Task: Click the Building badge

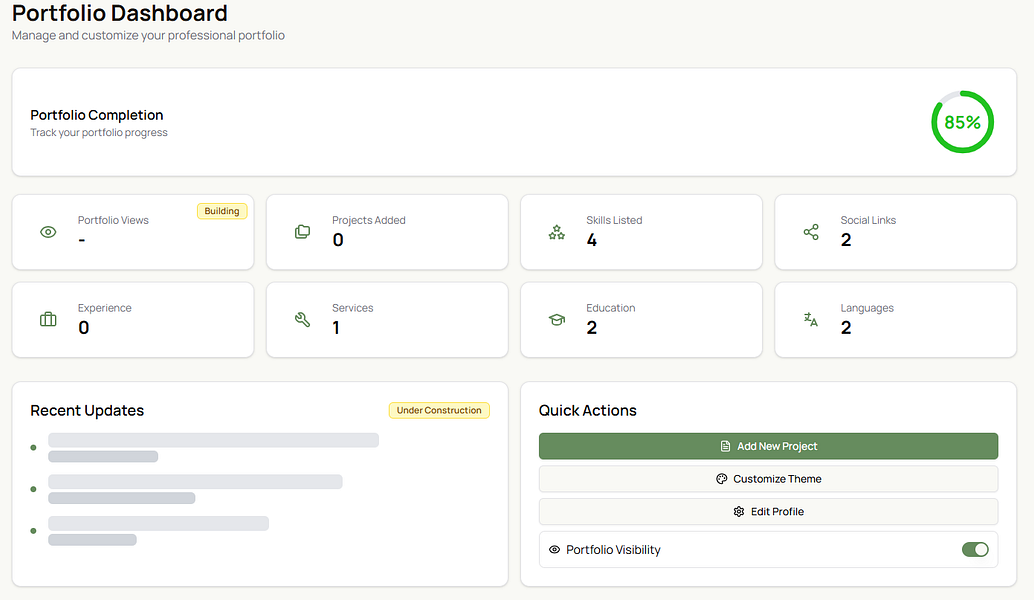Action: click(222, 211)
